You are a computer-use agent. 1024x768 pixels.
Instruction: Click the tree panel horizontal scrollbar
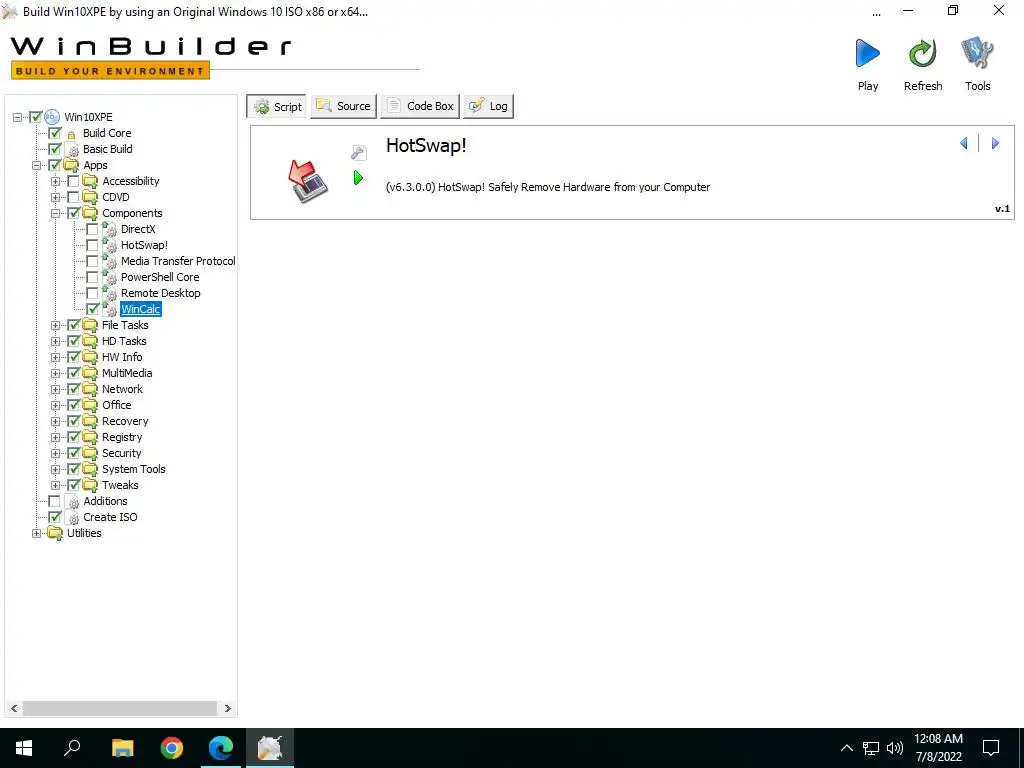[x=120, y=708]
